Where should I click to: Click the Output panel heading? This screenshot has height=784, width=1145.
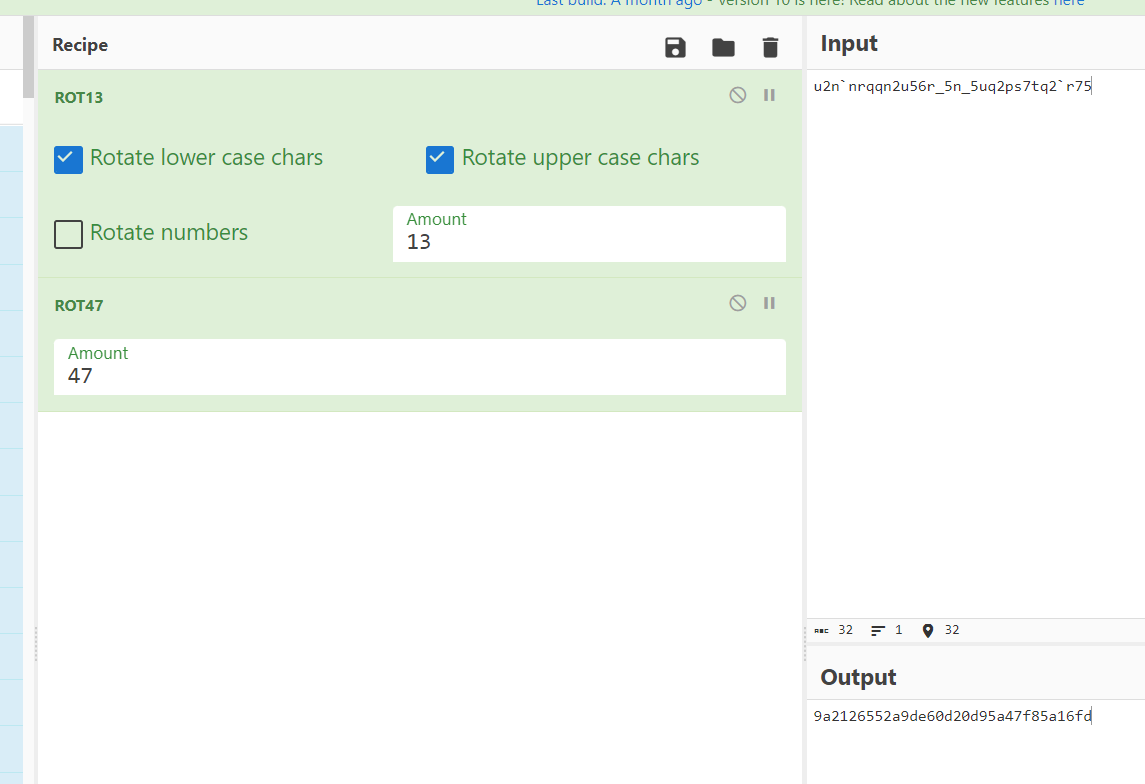858,677
